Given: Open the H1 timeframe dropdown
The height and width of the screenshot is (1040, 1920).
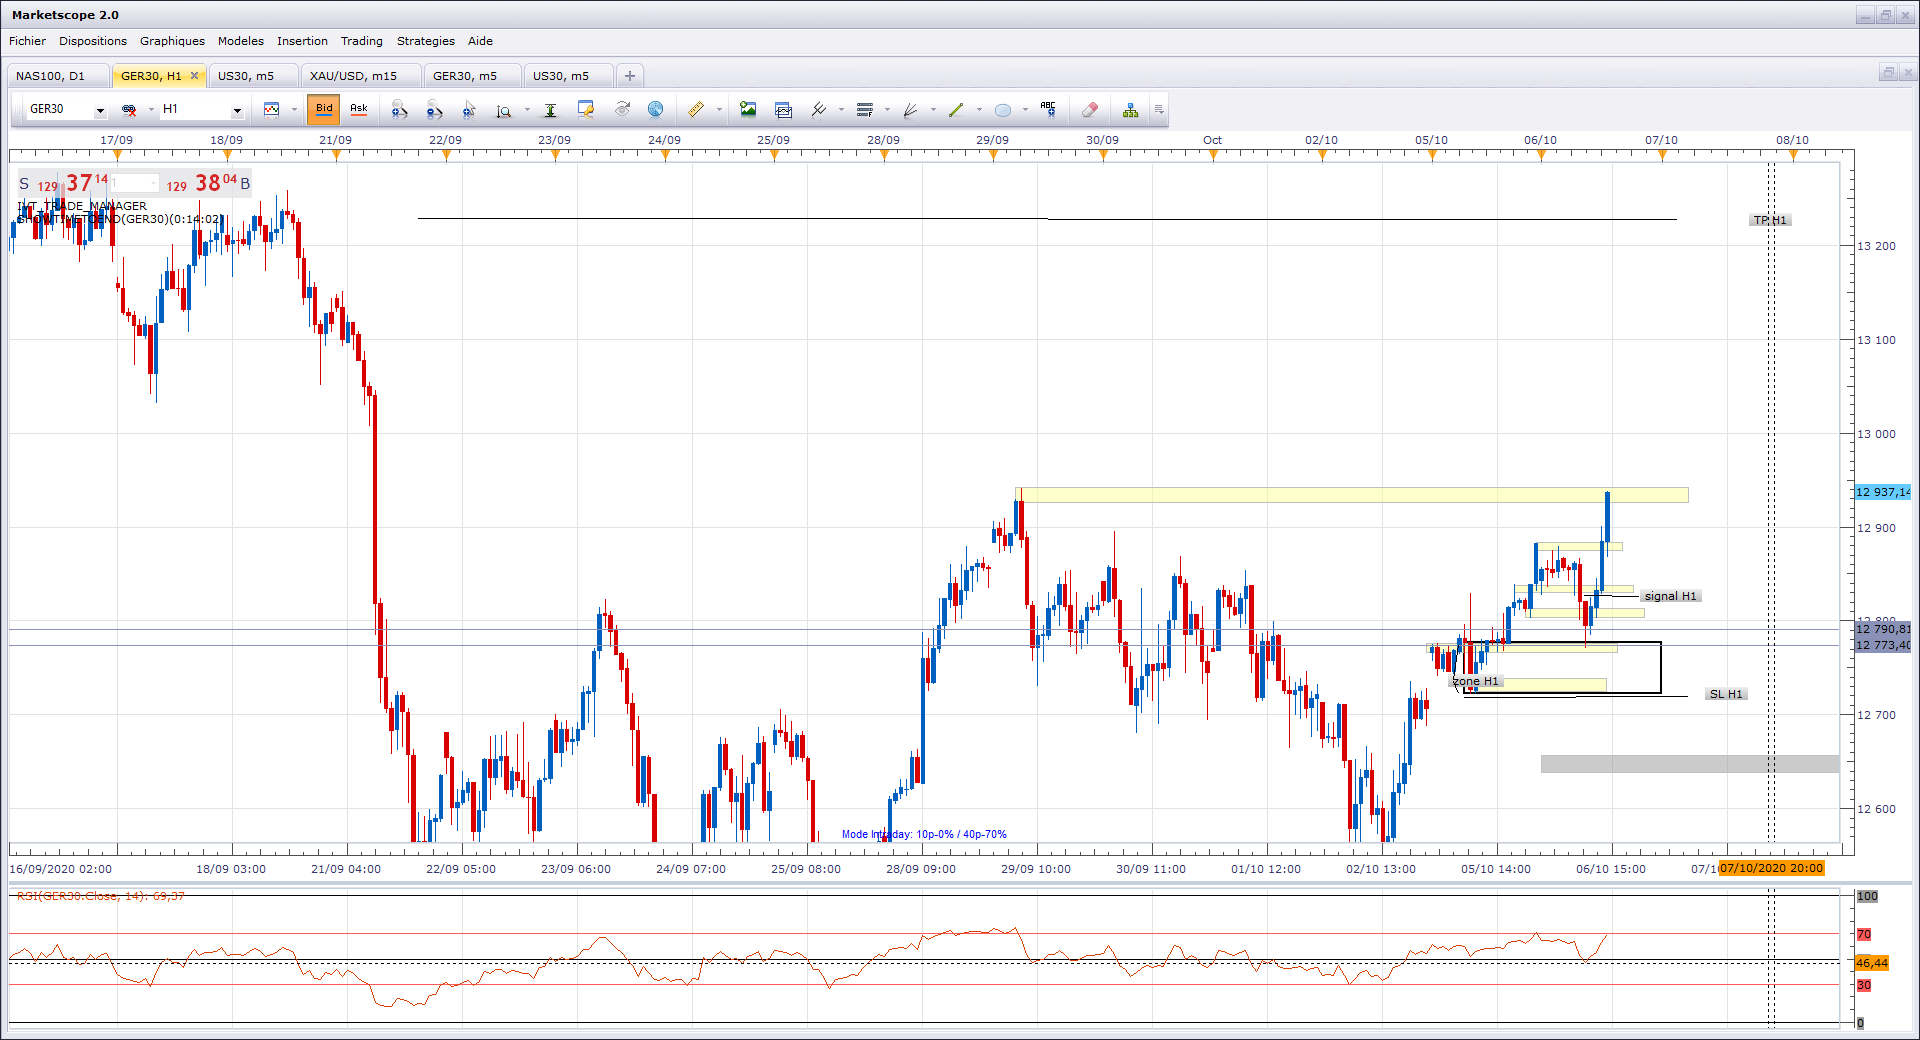Looking at the screenshot, I should click(237, 111).
